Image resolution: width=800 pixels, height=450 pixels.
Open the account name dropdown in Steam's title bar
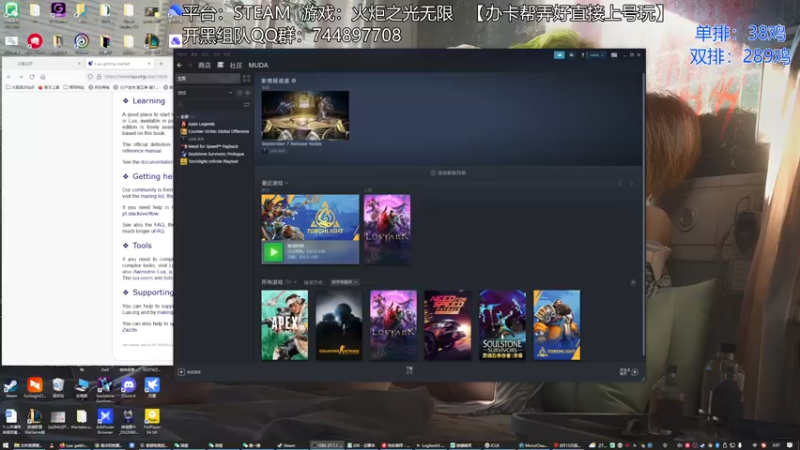(x=596, y=55)
